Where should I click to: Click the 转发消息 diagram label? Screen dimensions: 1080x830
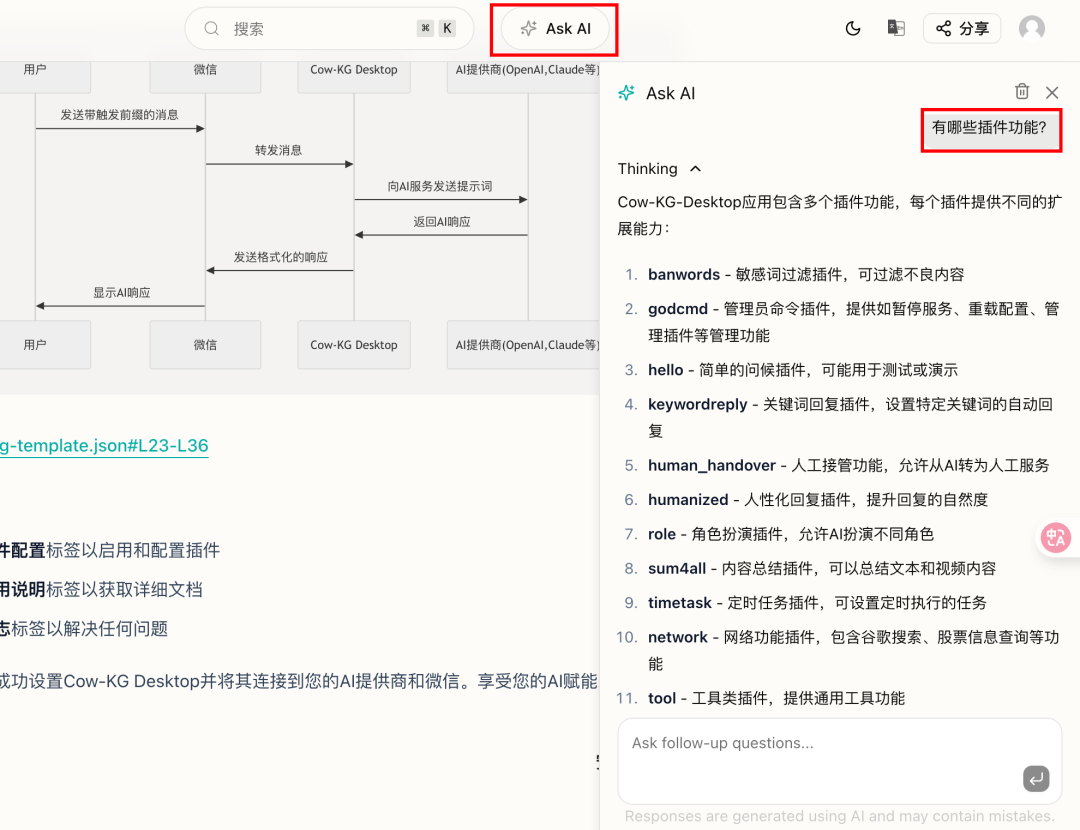click(278, 150)
